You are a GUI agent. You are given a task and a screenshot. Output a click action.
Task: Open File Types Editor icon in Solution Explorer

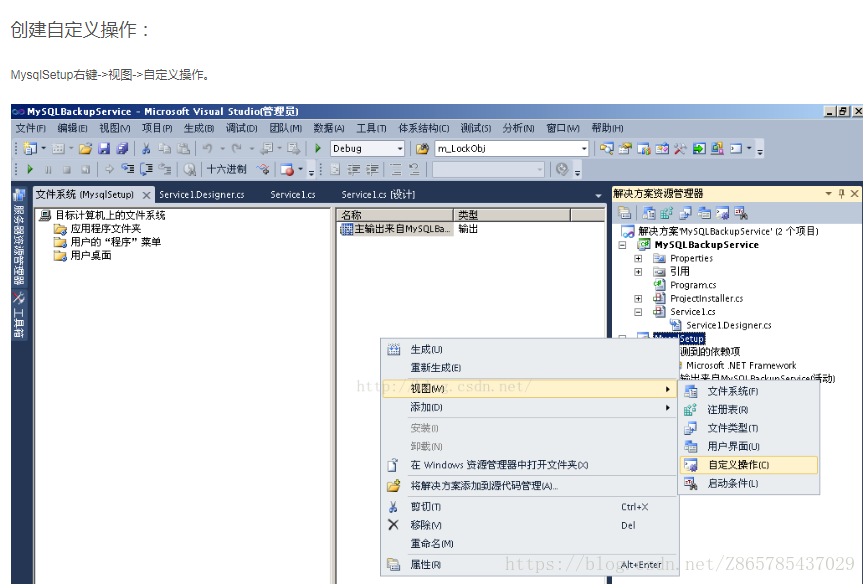tap(685, 213)
